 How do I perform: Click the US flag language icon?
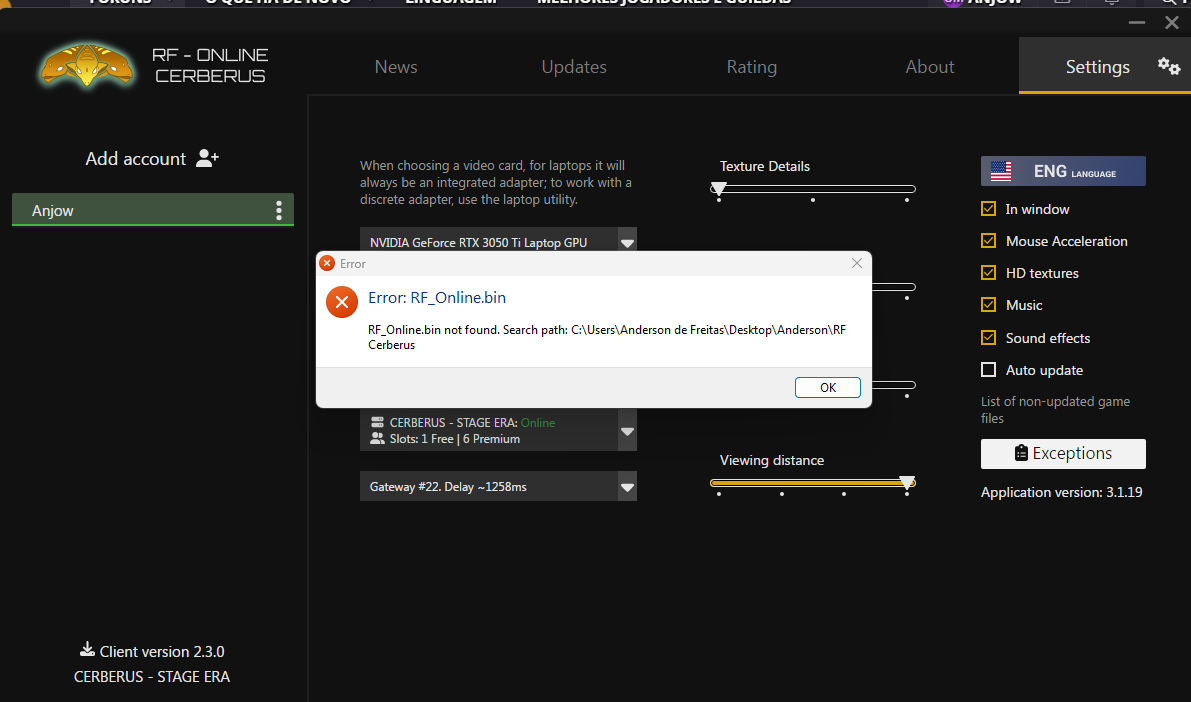pos(1001,171)
